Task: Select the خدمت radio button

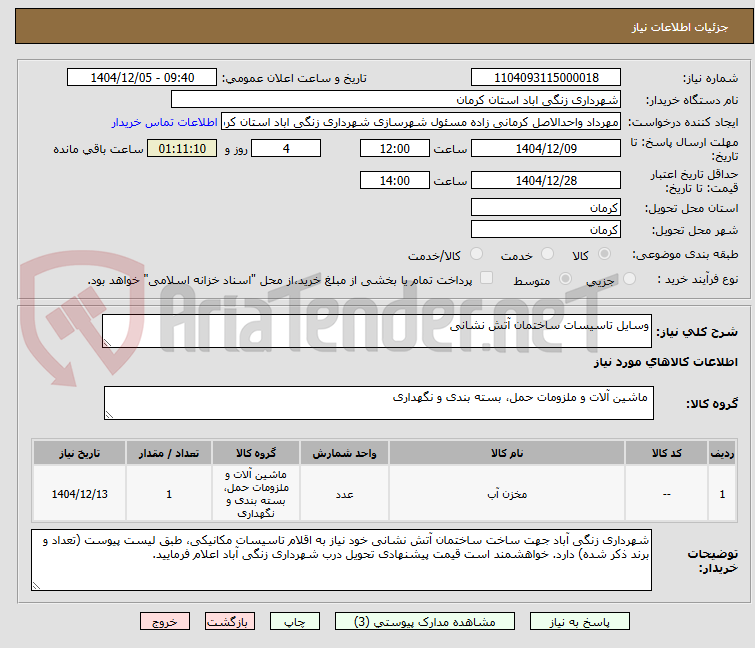Action: tap(547, 254)
